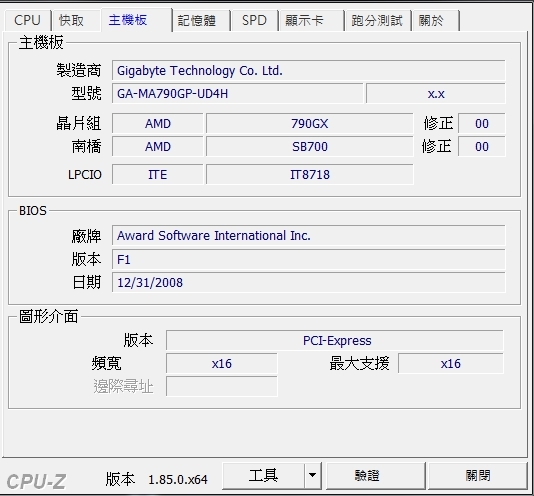Click the CPU-Z logo text
Viewport: 534px width, 496px height.
(x=36, y=481)
